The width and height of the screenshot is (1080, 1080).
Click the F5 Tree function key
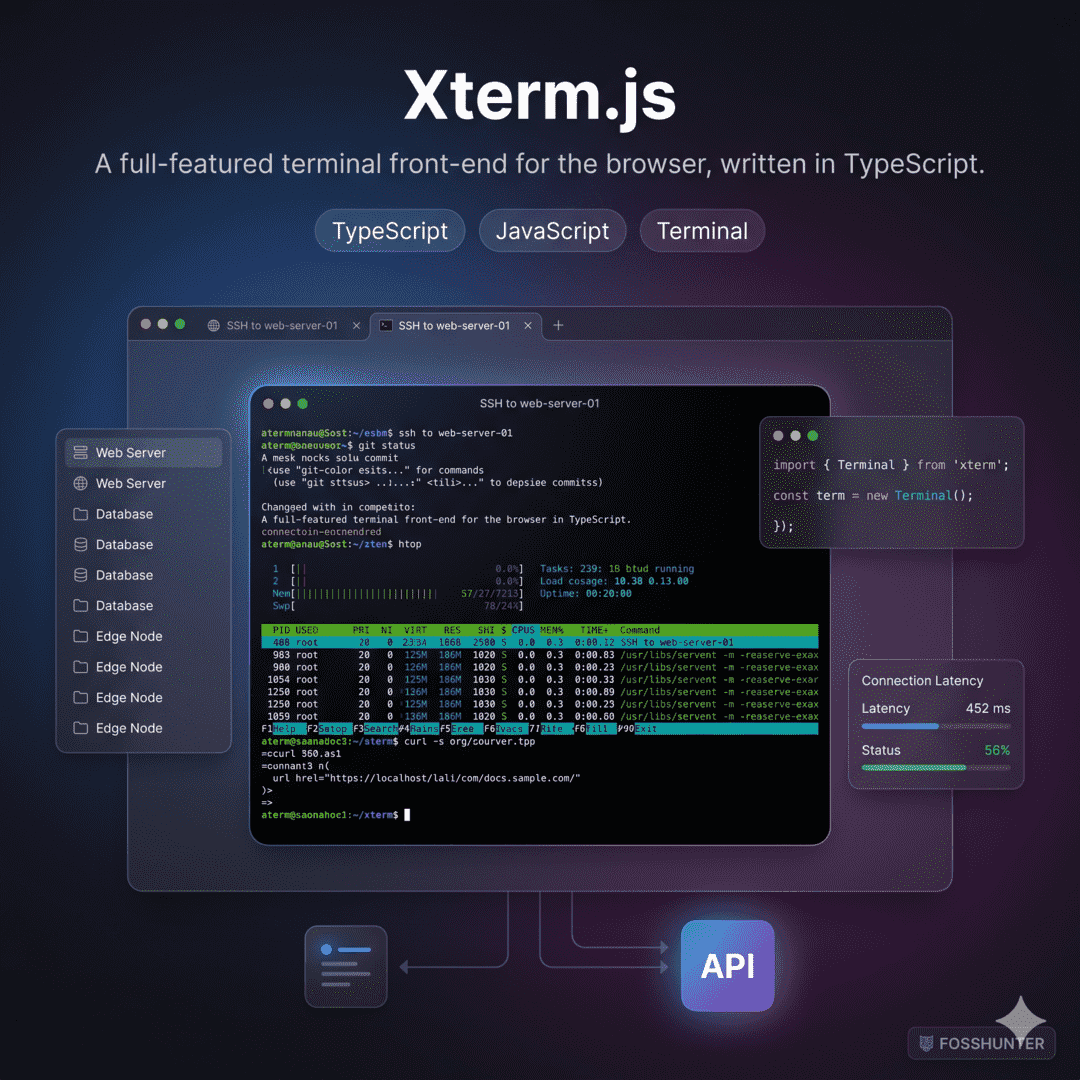coord(460,729)
